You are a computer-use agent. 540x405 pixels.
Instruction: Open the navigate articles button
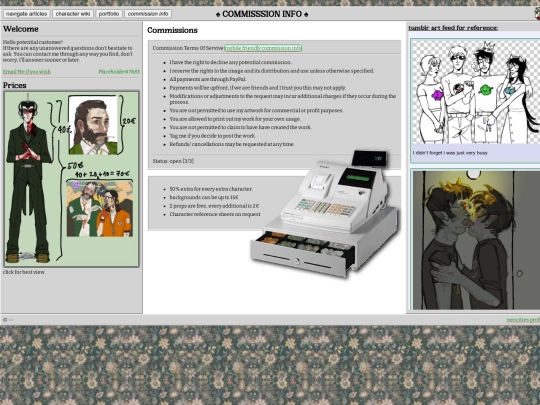[x=27, y=14]
